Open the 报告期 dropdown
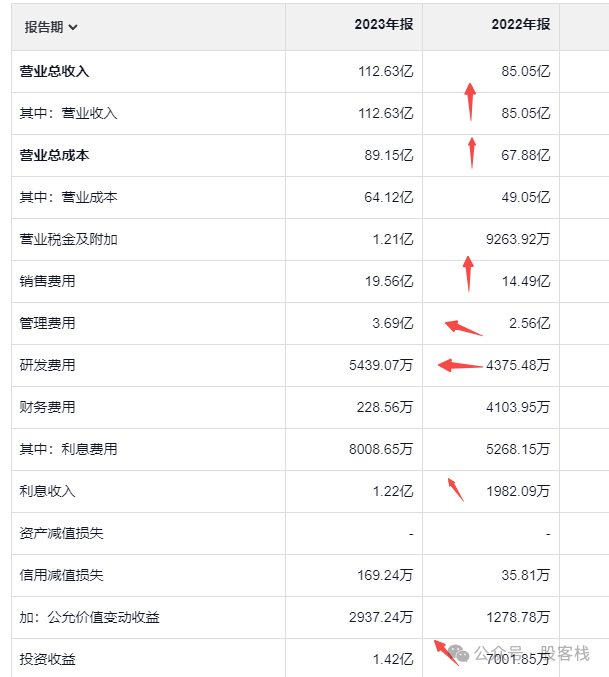Viewport: 609px width, 677px height. click(51, 27)
